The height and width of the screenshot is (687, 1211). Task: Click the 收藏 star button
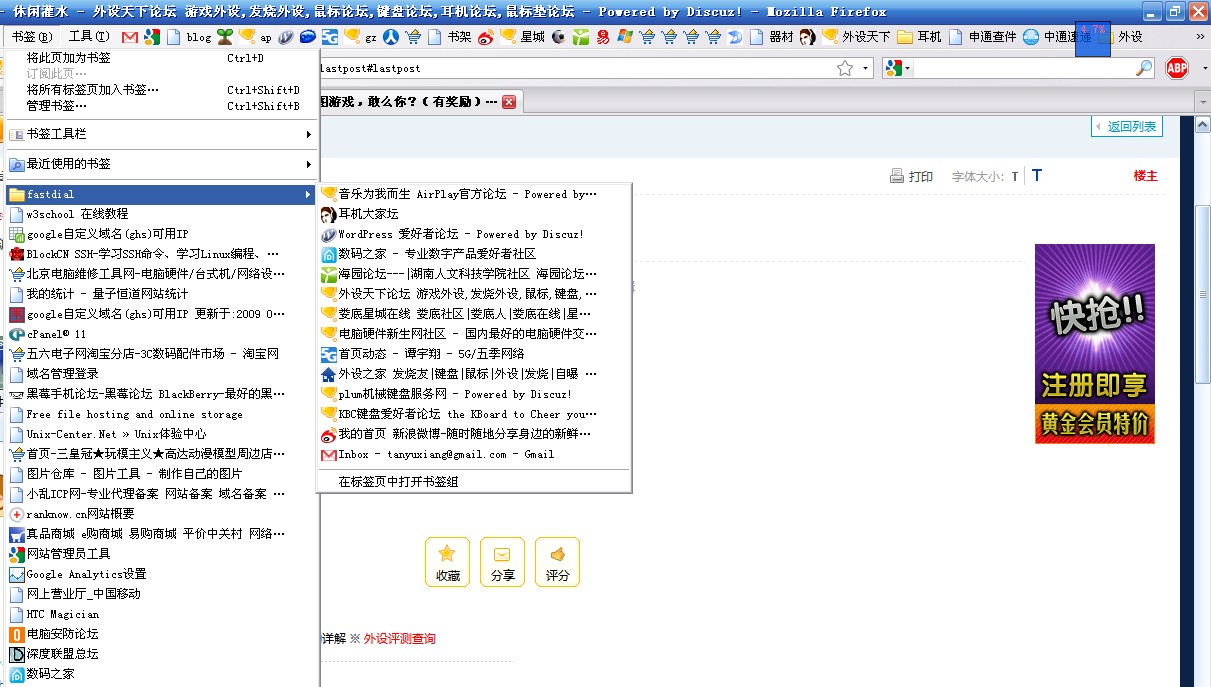coord(447,562)
